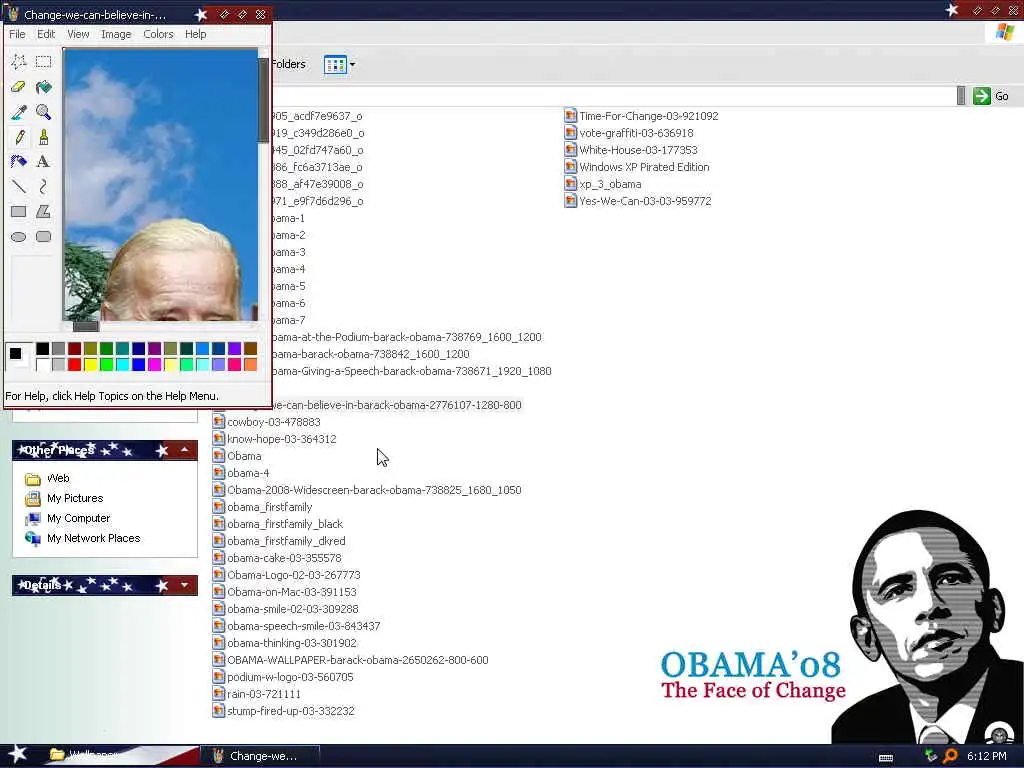
Task: Pick the Eraser tool in Paint
Action: [19, 87]
